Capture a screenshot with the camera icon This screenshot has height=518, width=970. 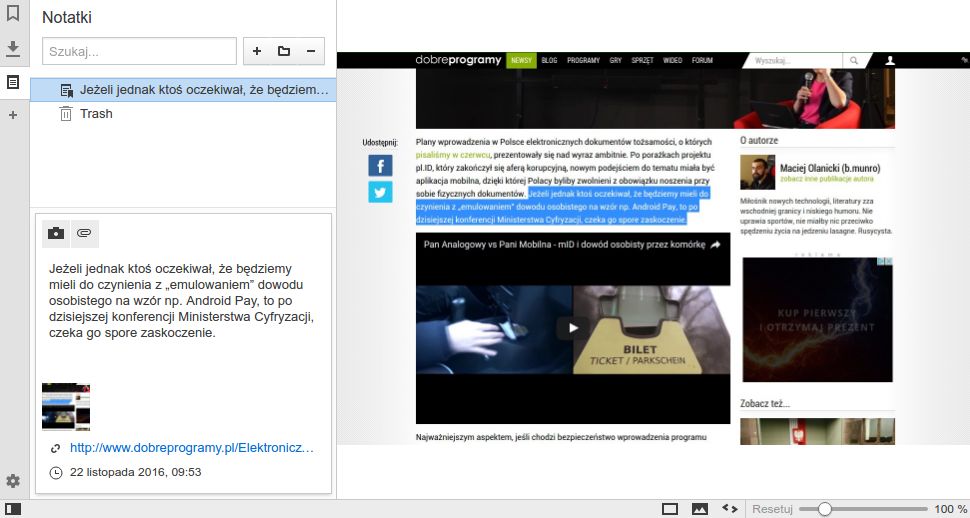click(x=56, y=233)
